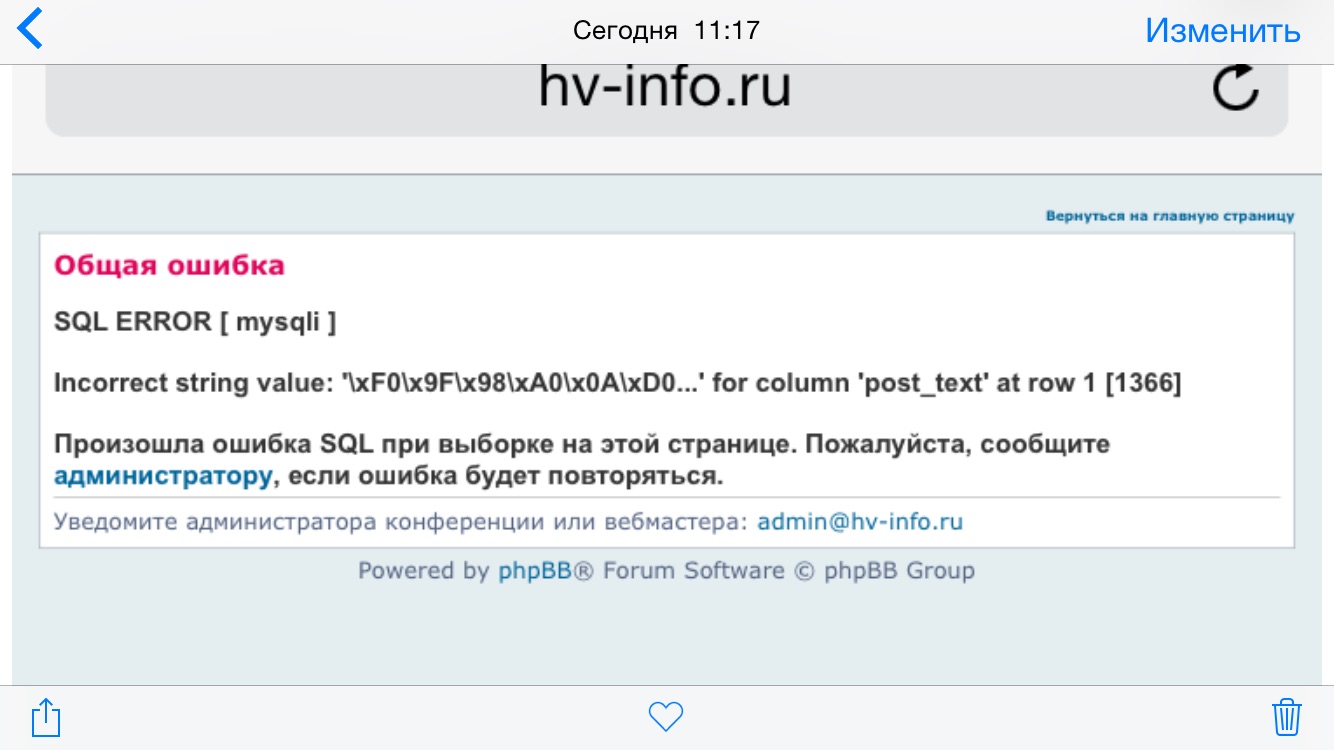
Task: Select the 'Incorrect string value' error line
Action: pos(617,384)
